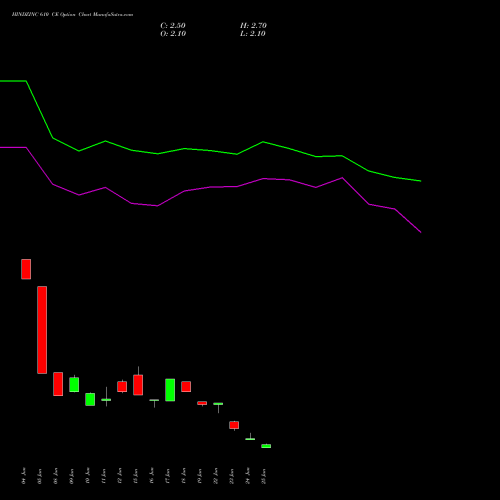
Task: Click the open value O: 2.10
Action: [173, 34]
